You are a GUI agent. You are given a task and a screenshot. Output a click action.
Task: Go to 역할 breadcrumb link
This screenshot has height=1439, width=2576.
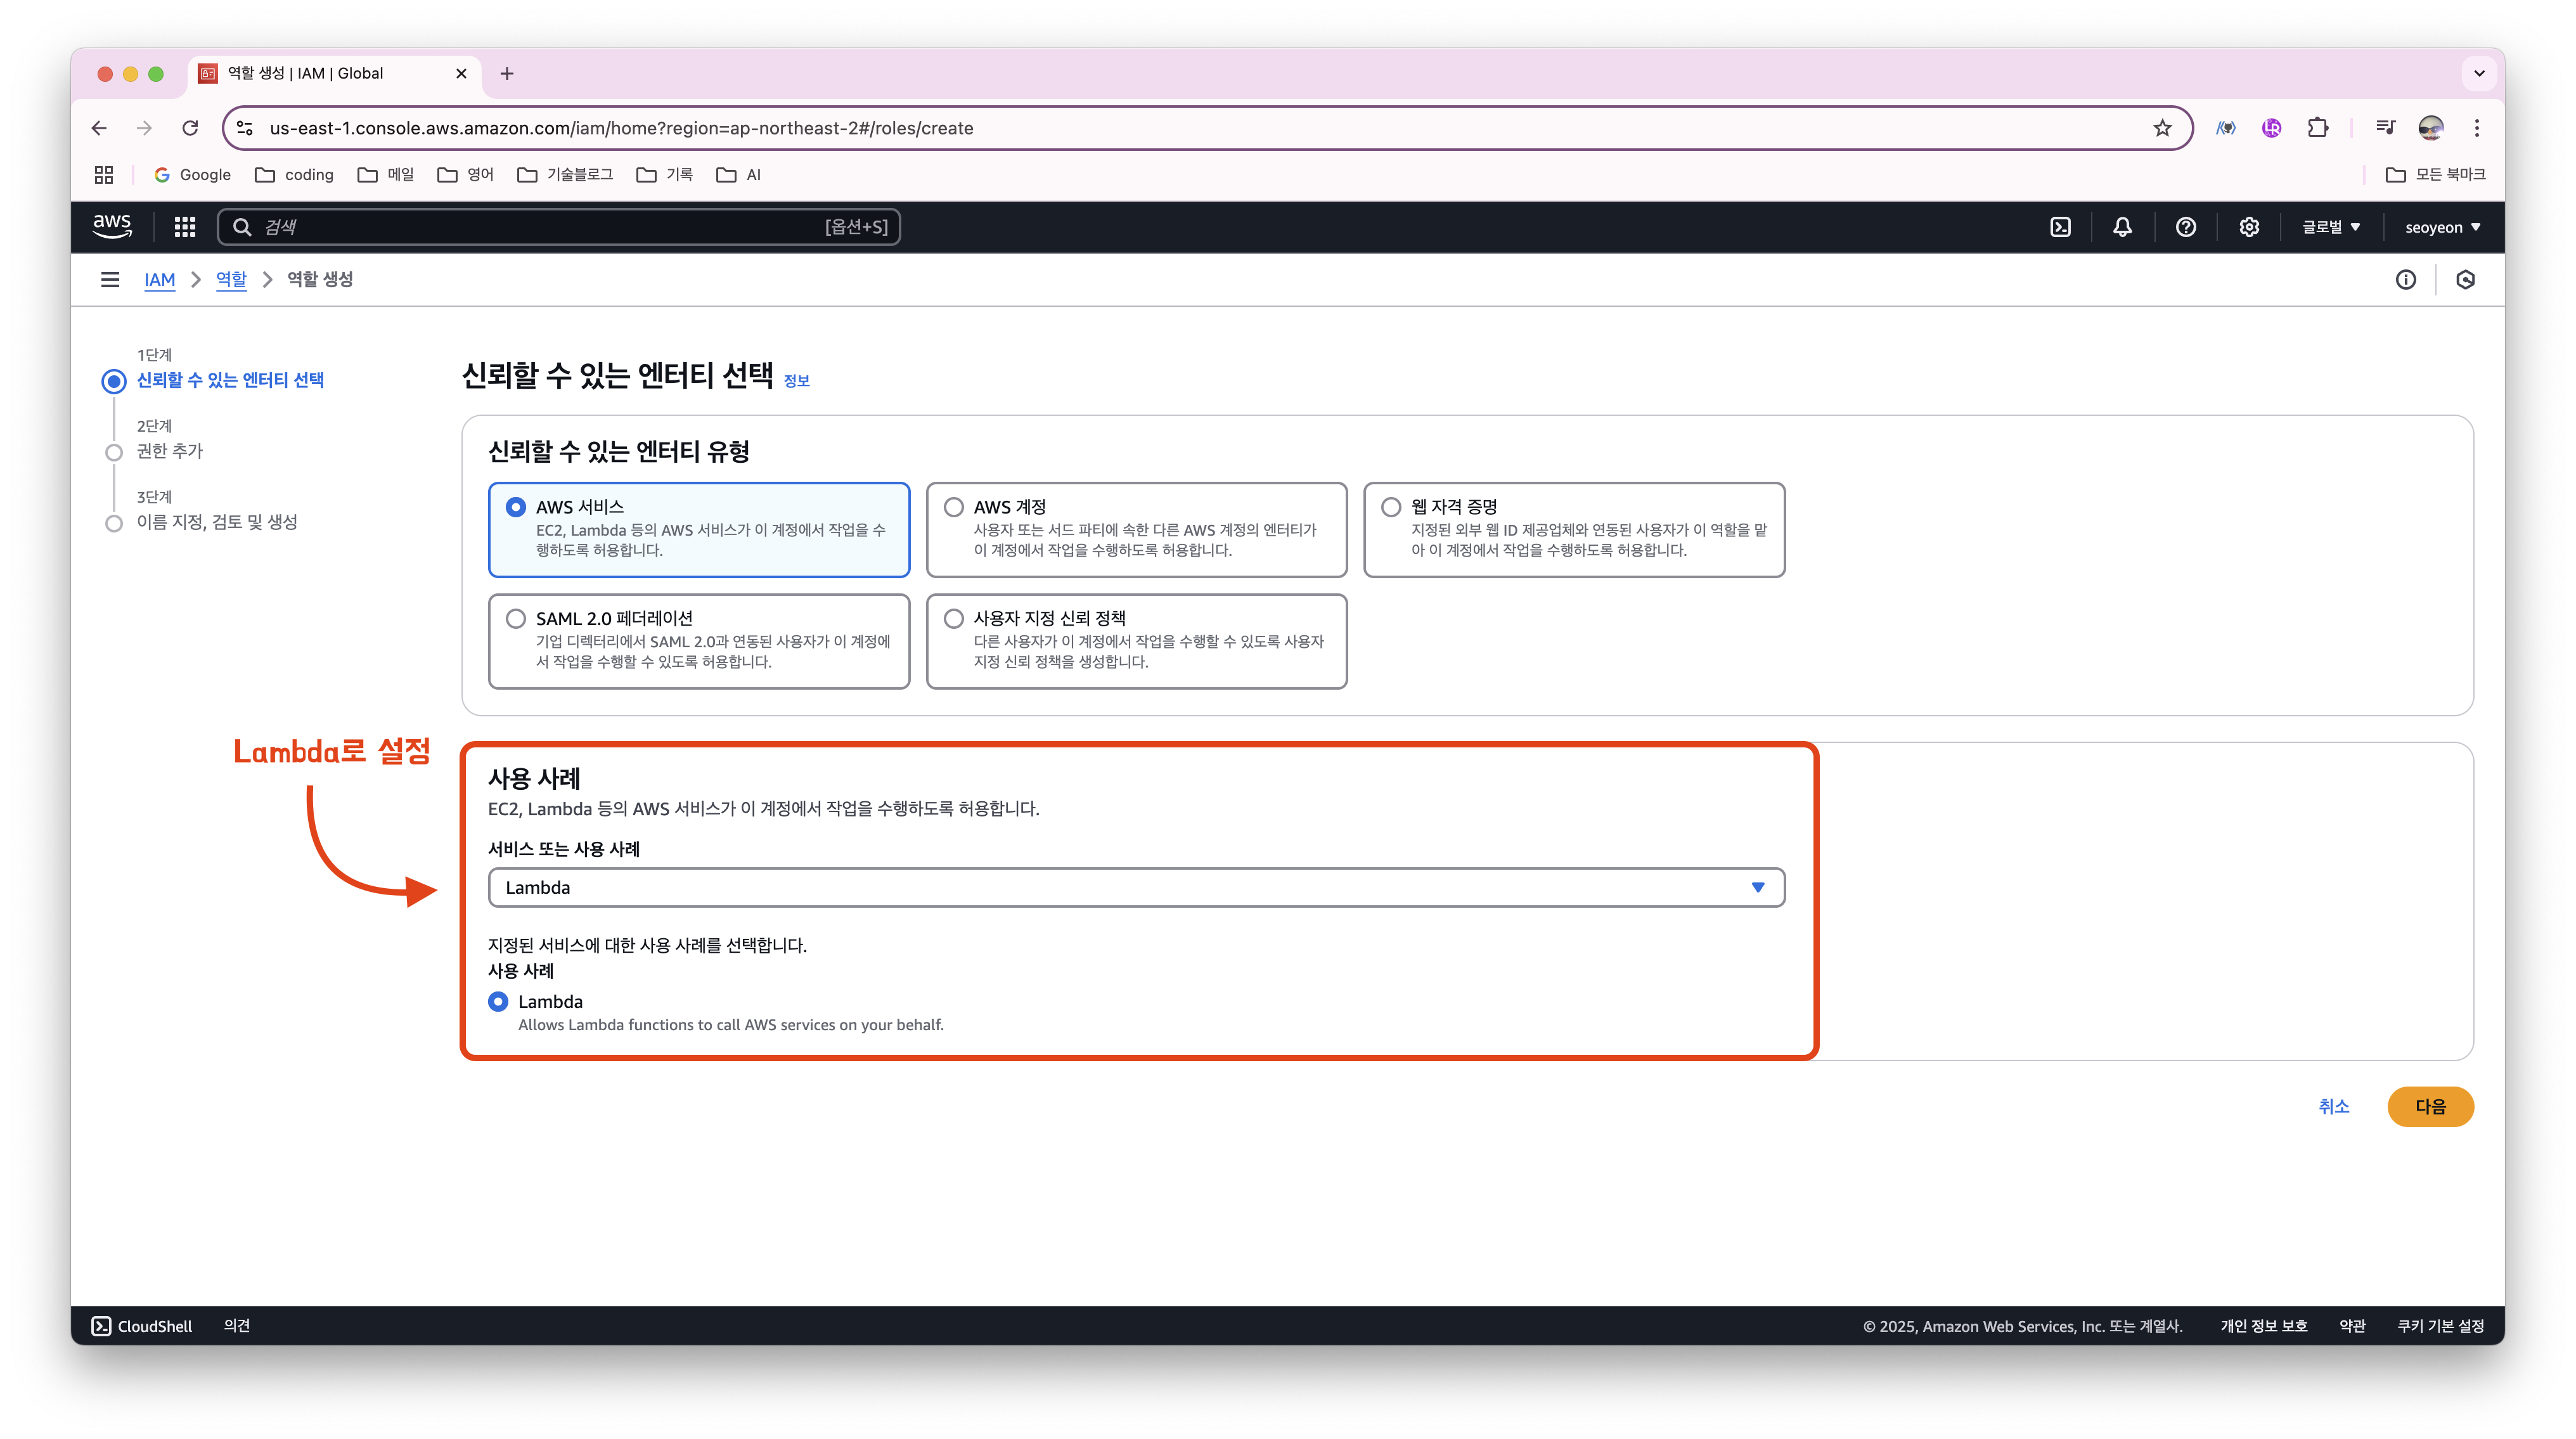(231, 280)
